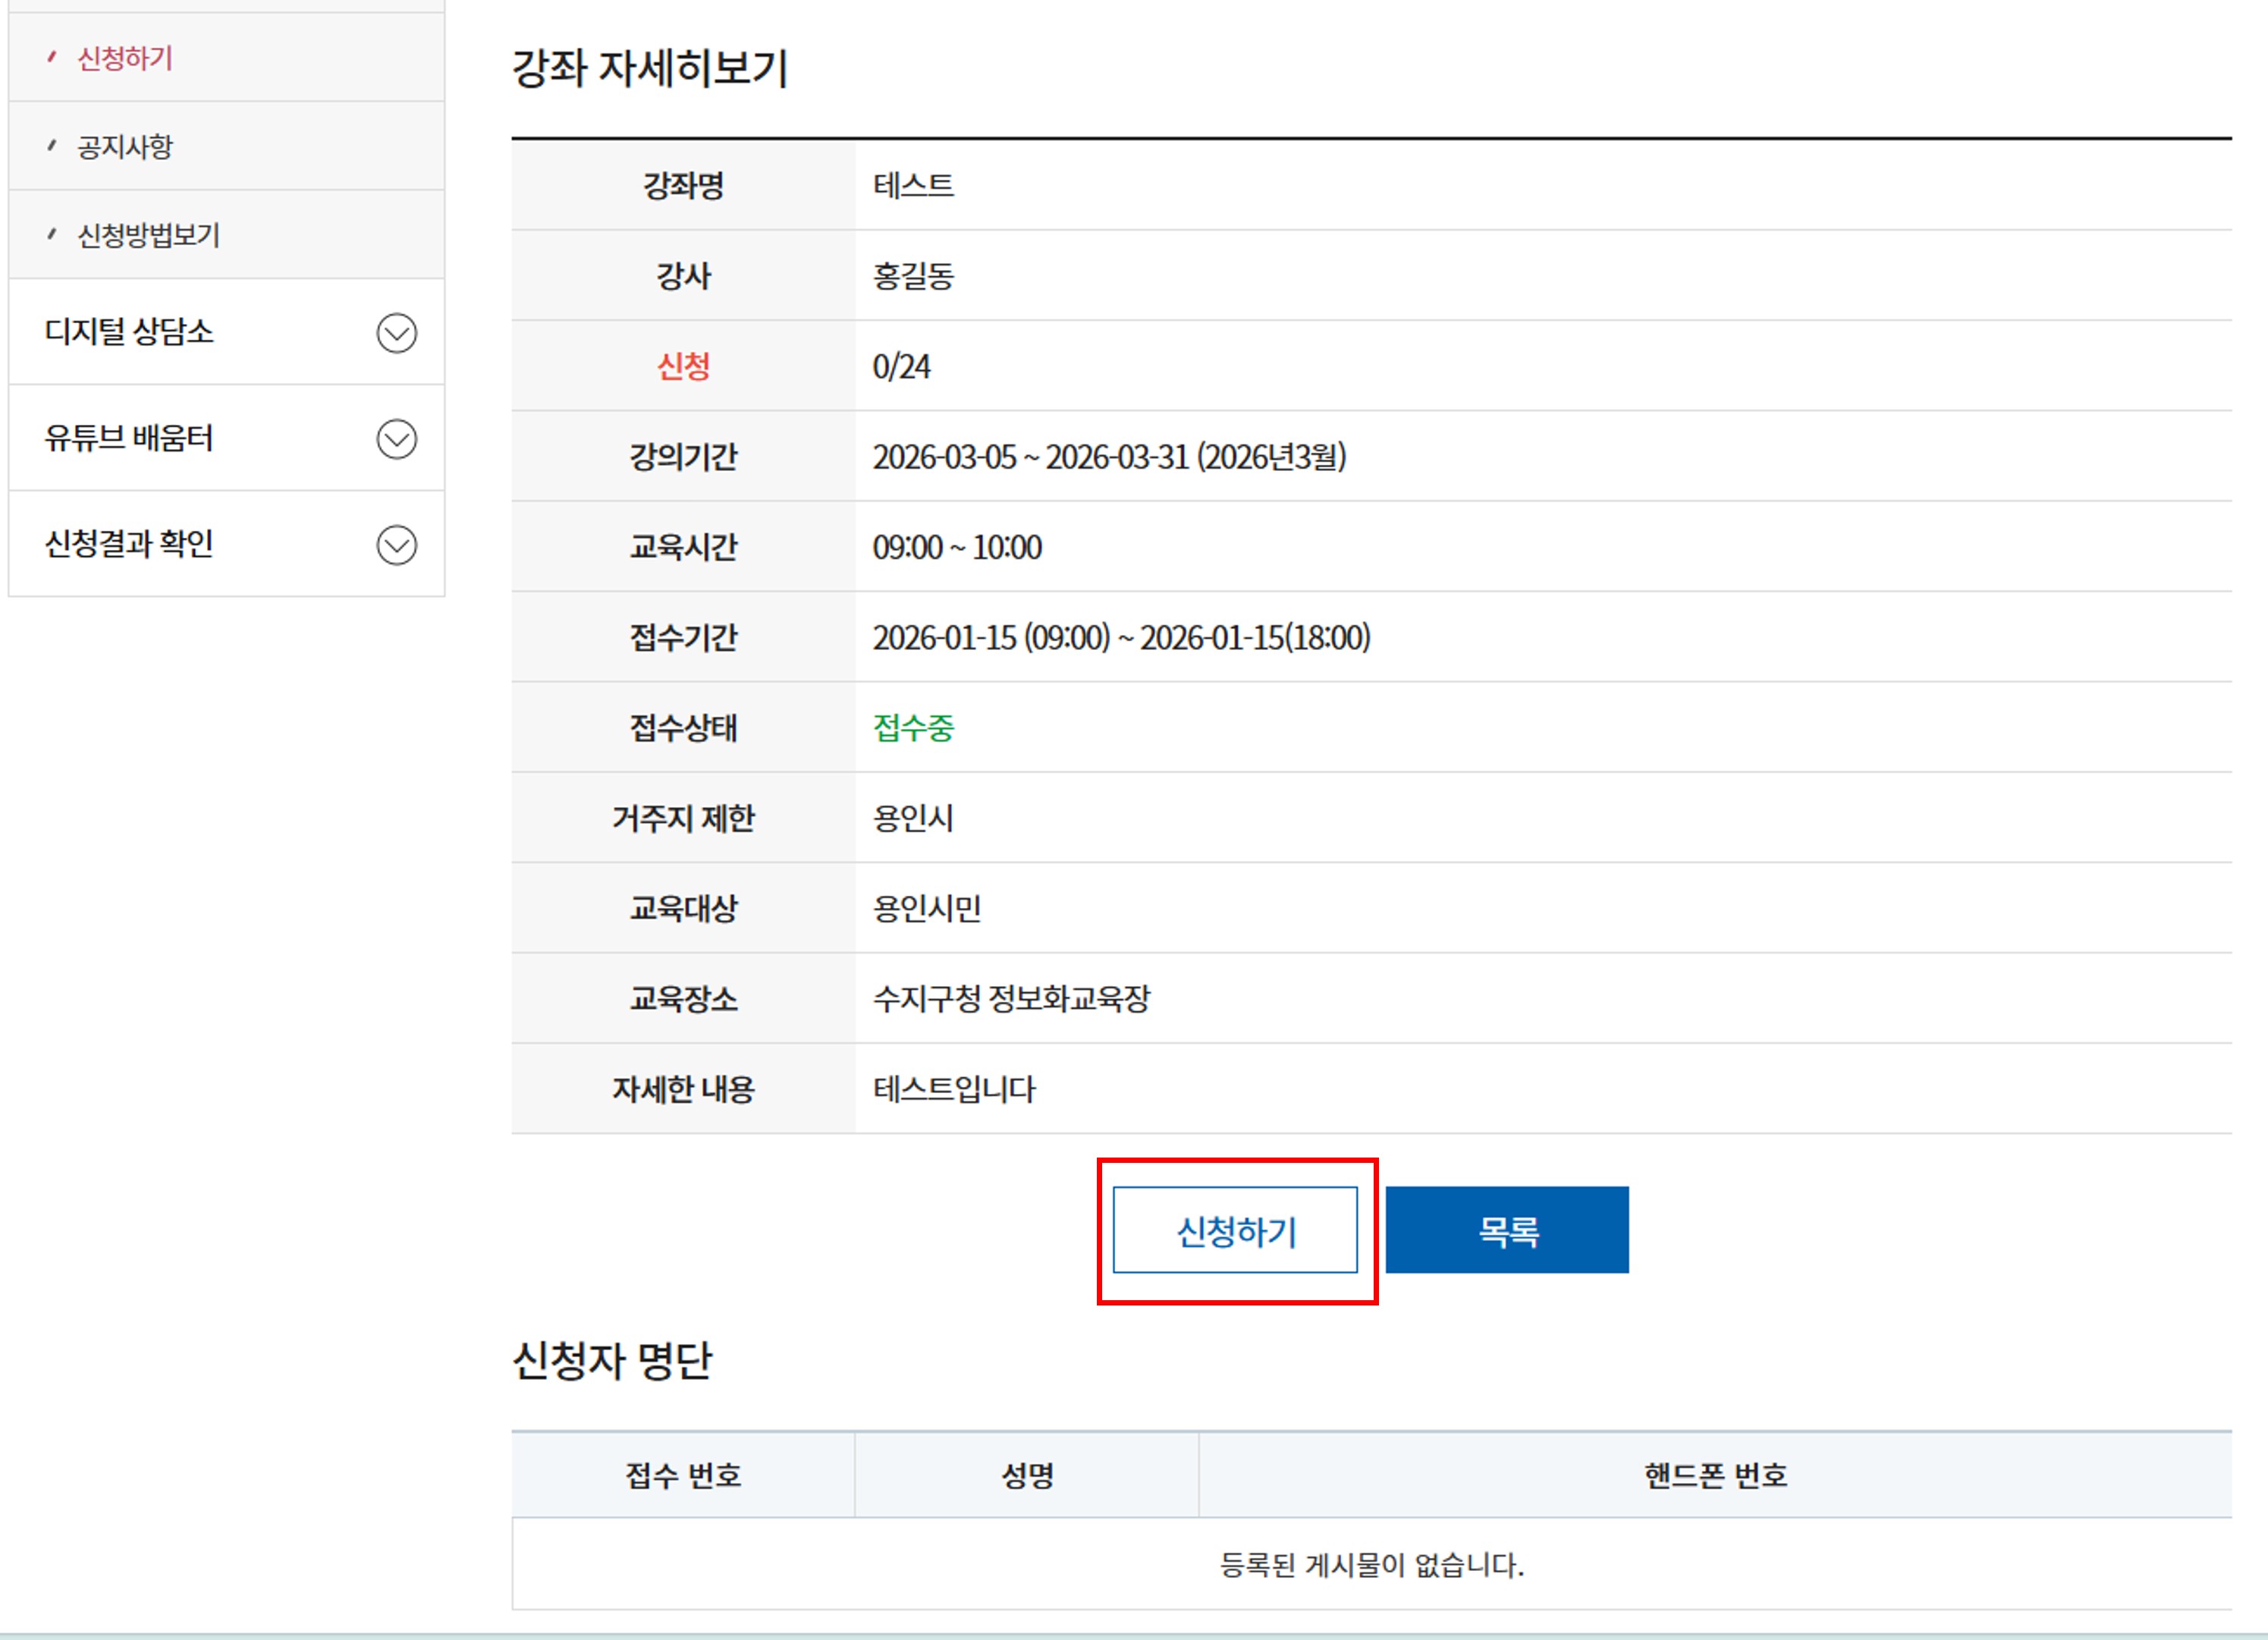Open 공지사항 in the sidebar menu
This screenshot has height=1640, width=2268.
click(125, 147)
